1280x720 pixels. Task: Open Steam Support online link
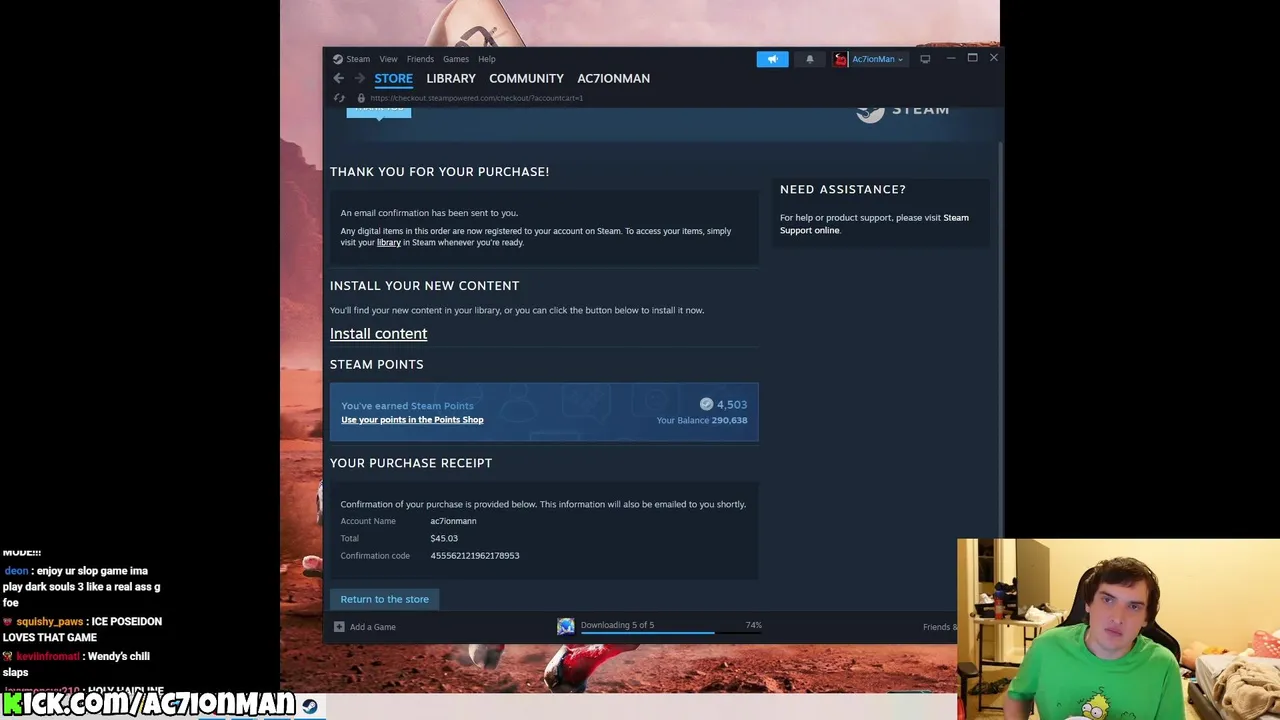[x=874, y=224]
